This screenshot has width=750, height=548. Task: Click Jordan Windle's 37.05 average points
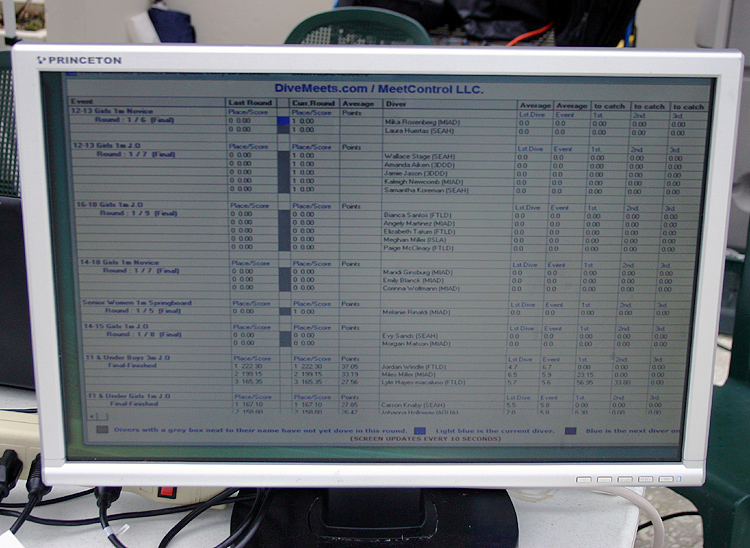point(349,366)
